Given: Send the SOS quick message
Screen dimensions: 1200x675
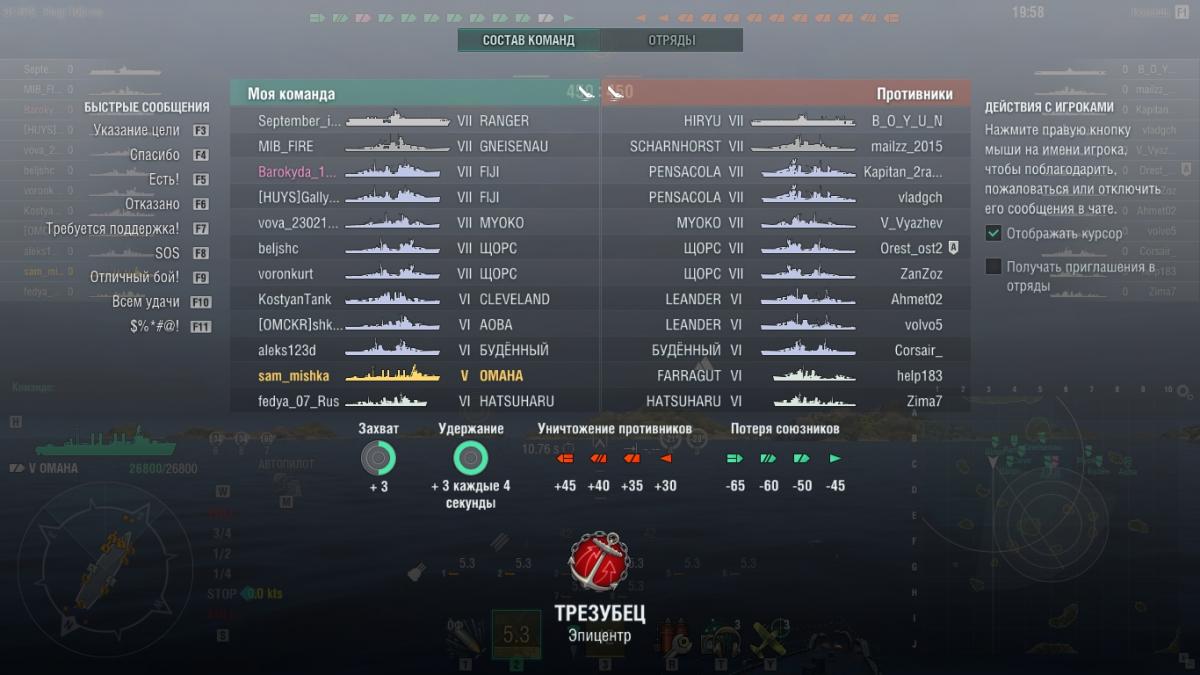Looking at the screenshot, I should (x=167, y=253).
